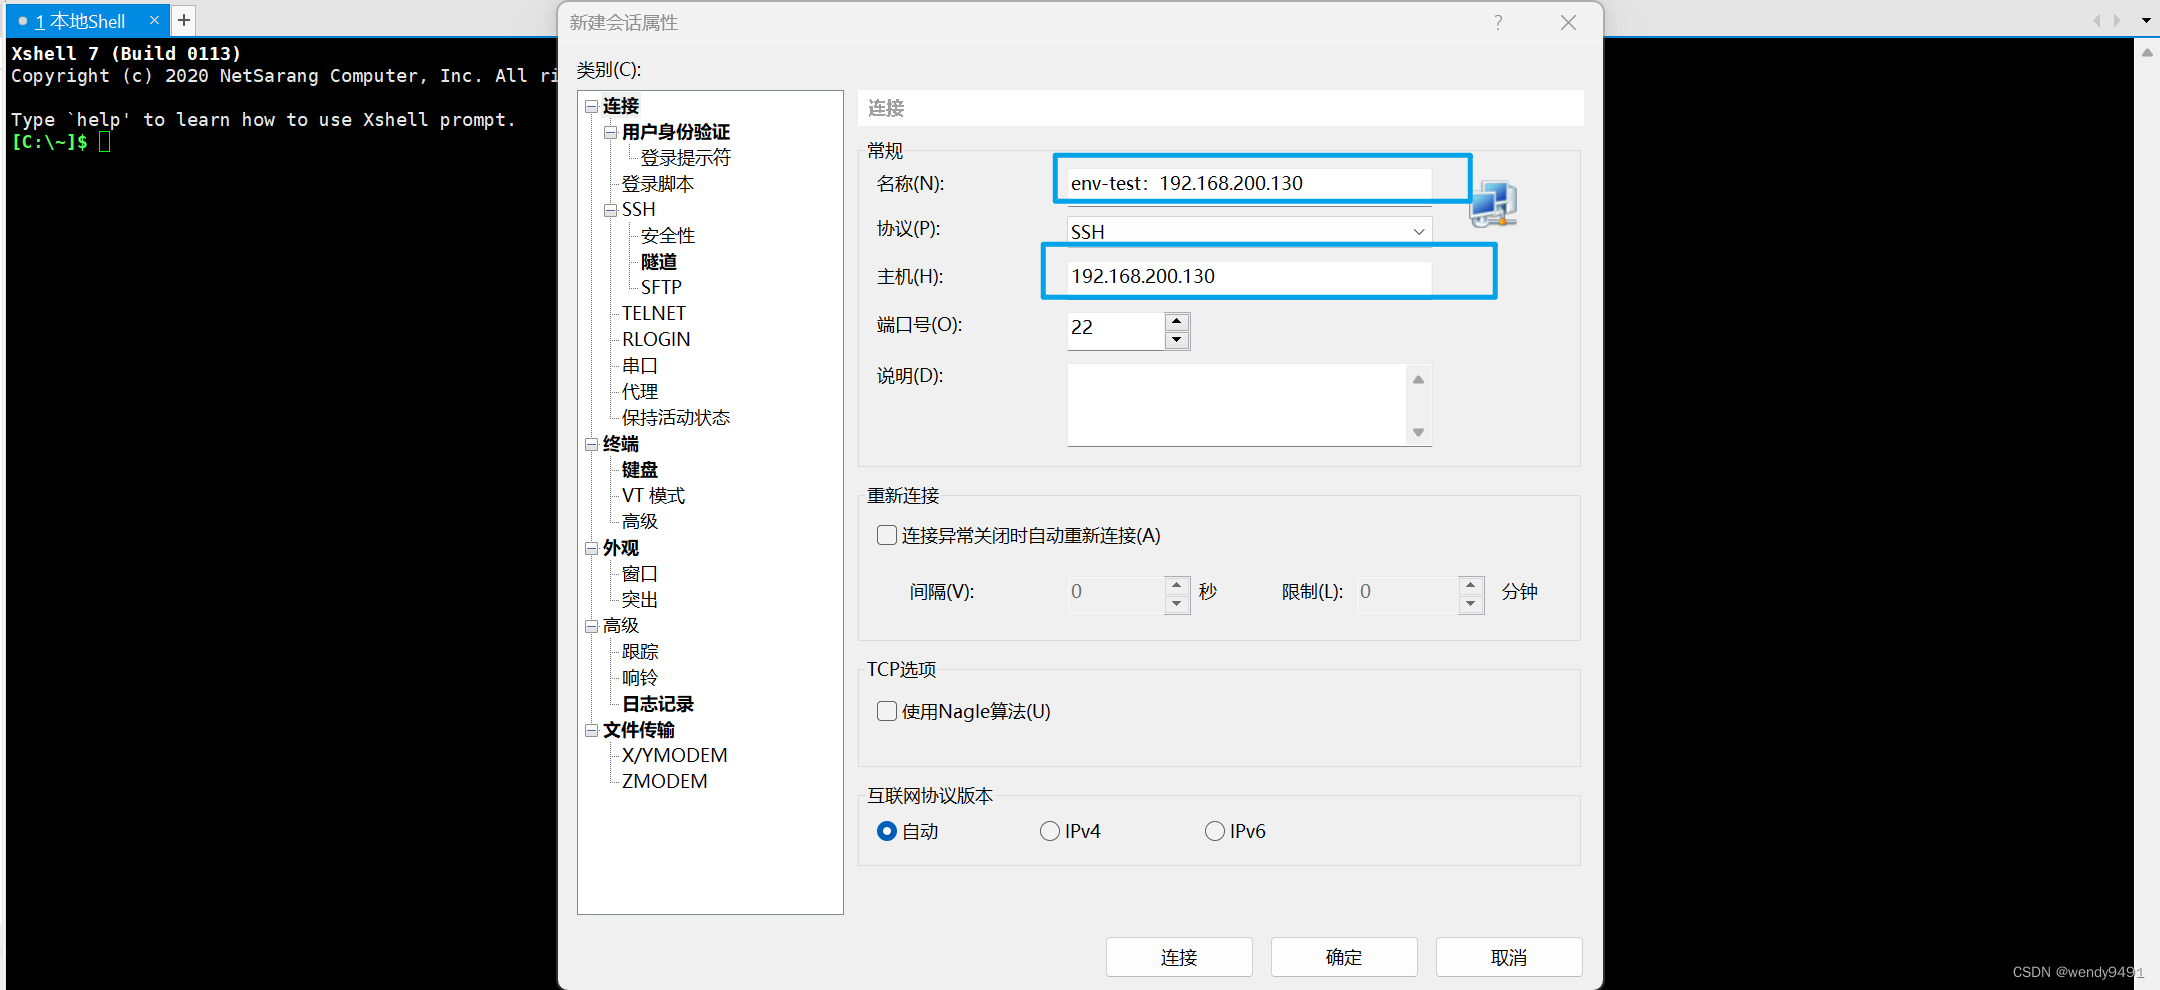2160x990 pixels.
Task: Open the help question mark in dialog title
Action: 1498,22
